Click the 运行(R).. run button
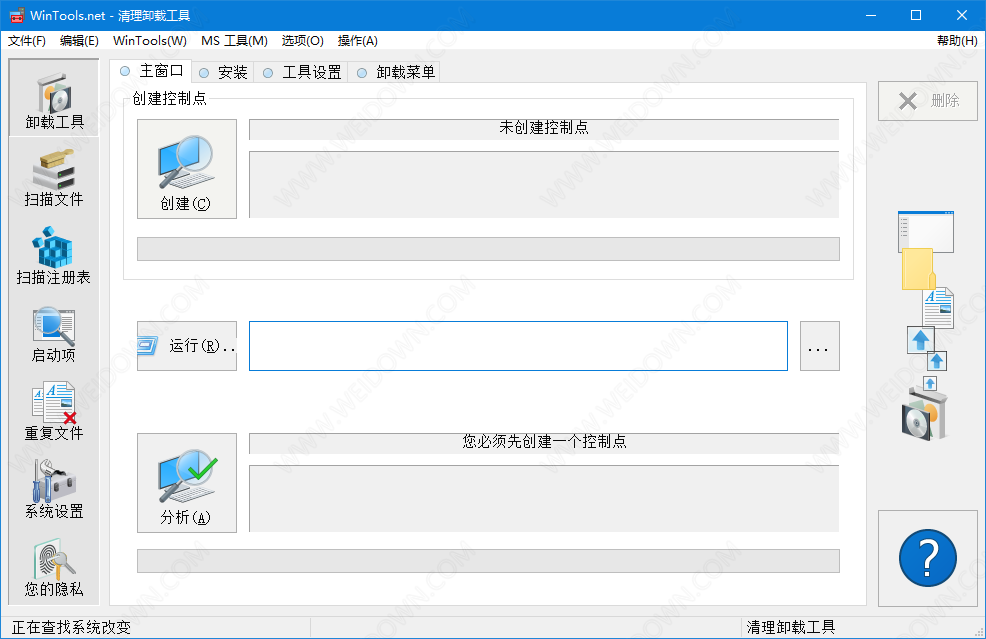Viewport: 986px width, 639px height. [187, 346]
